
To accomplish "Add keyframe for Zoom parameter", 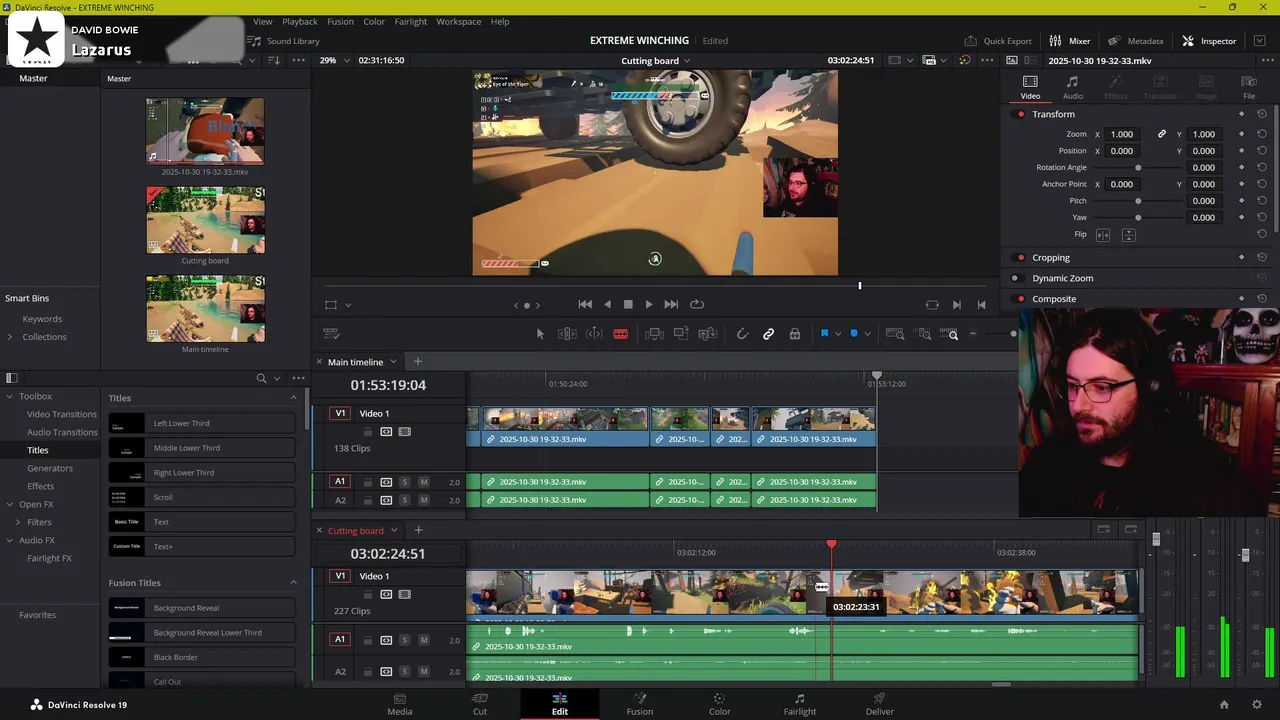I will (1241, 134).
